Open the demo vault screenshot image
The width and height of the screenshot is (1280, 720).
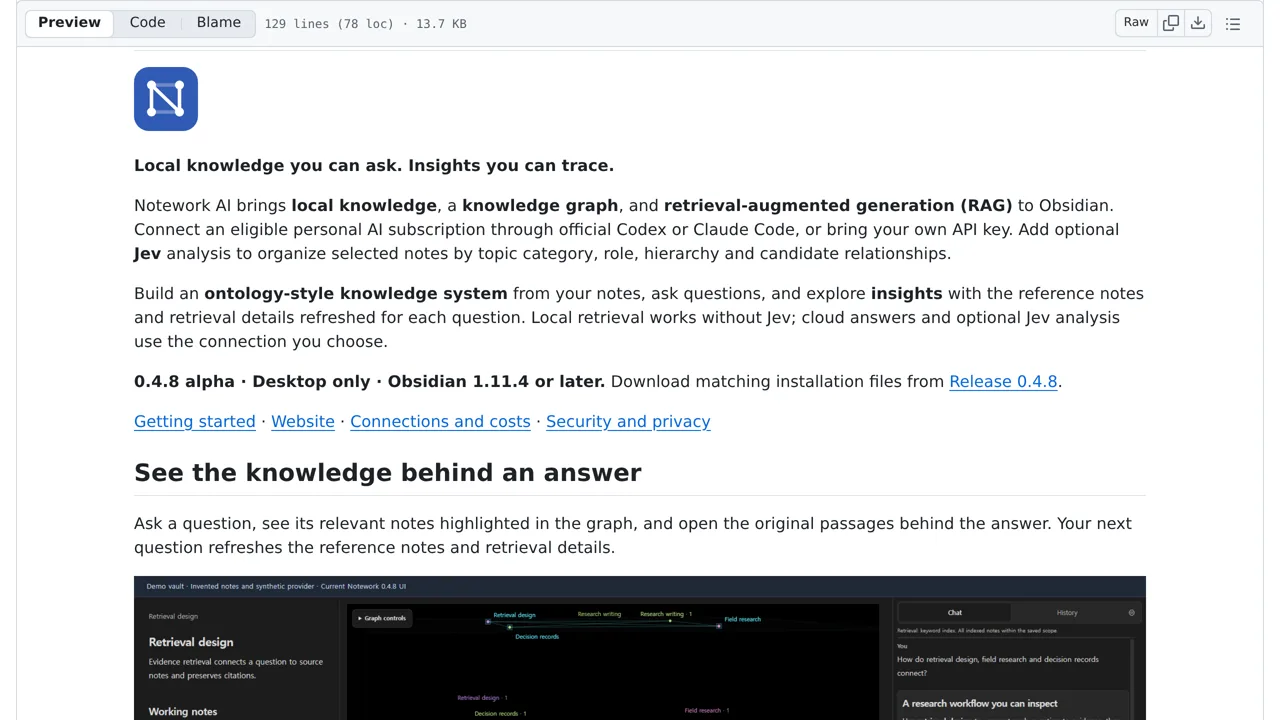pos(640,648)
